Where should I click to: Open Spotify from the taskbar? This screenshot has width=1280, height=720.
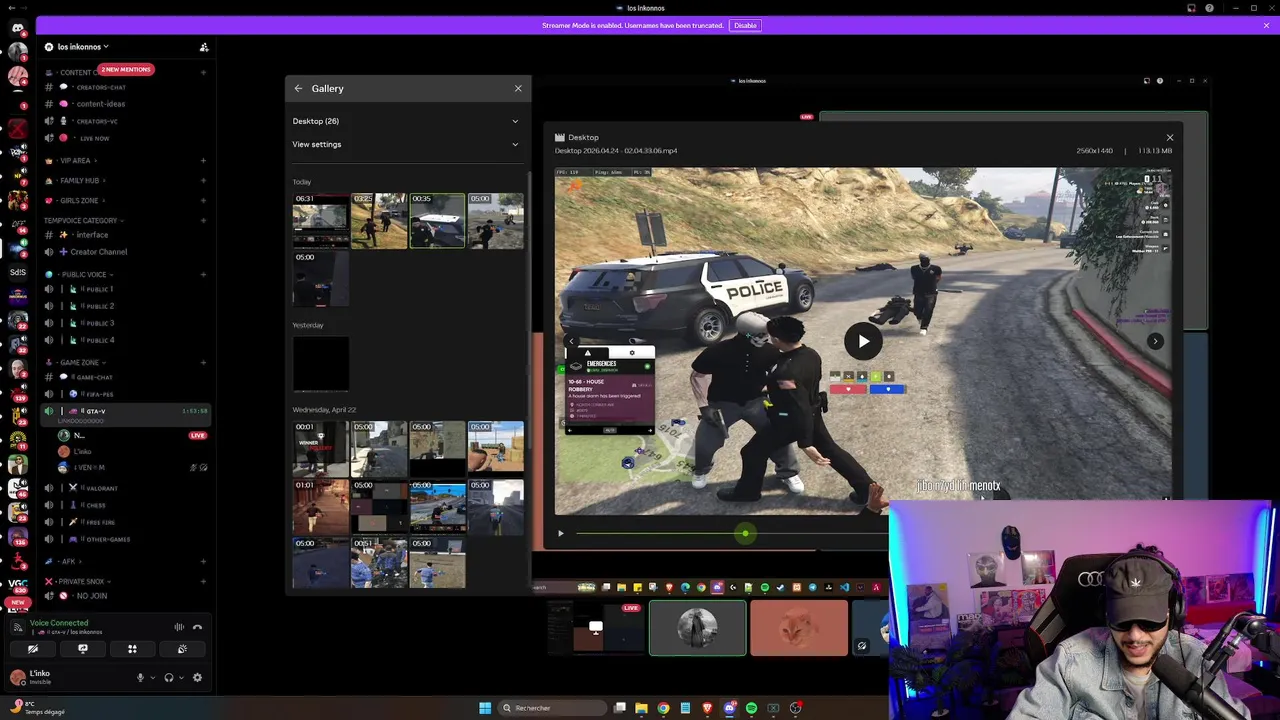click(751, 708)
